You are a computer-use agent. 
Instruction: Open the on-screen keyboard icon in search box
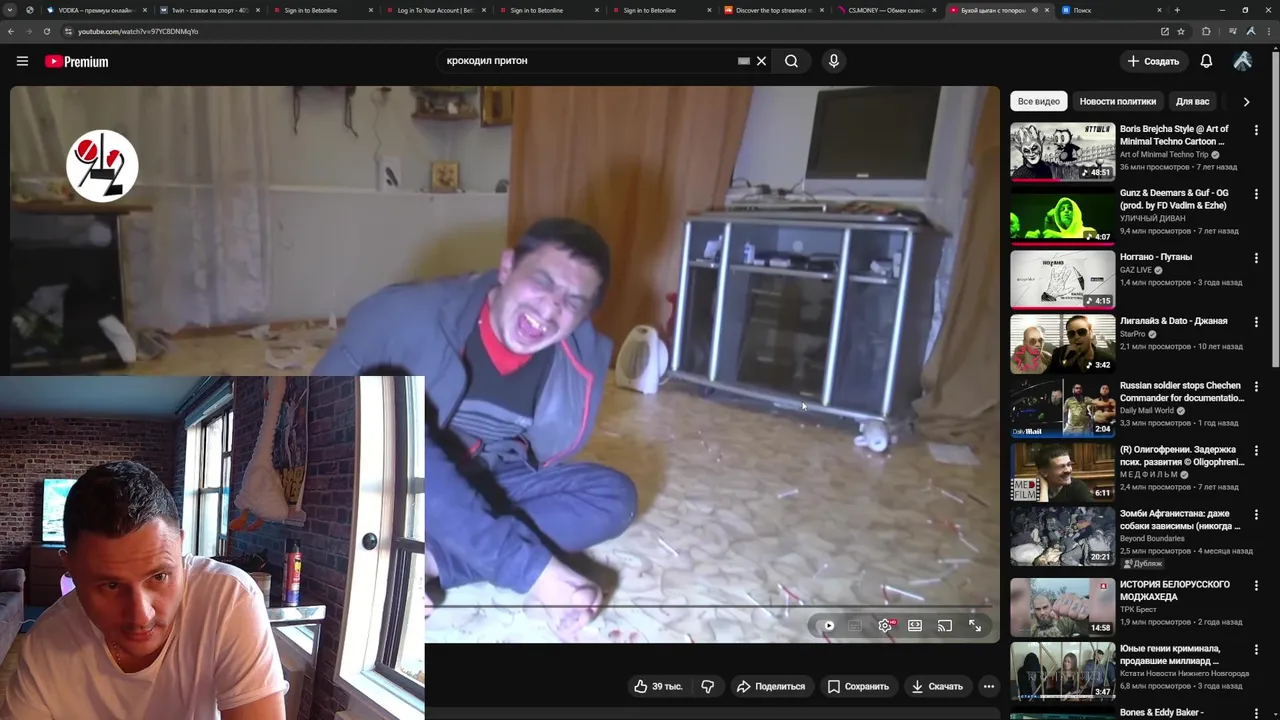744,61
